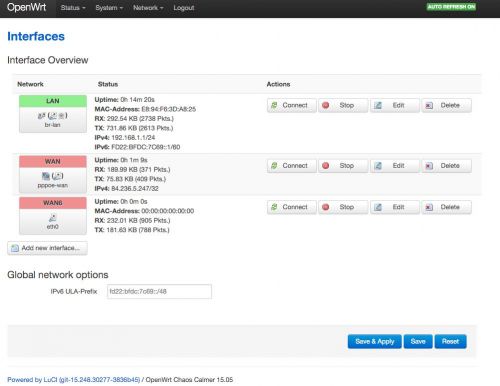Screen dimensions: 500x386
Task: Stop the WAN interface
Action: point(343,166)
